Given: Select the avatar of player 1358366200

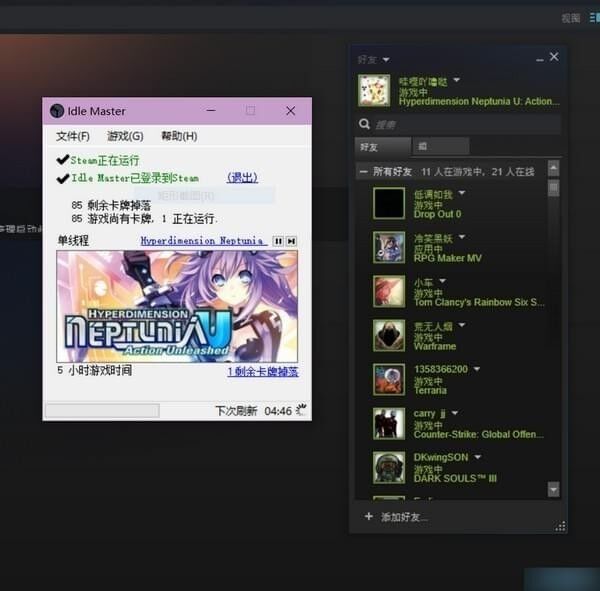Looking at the screenshot, I should click(x=388, y=379).
